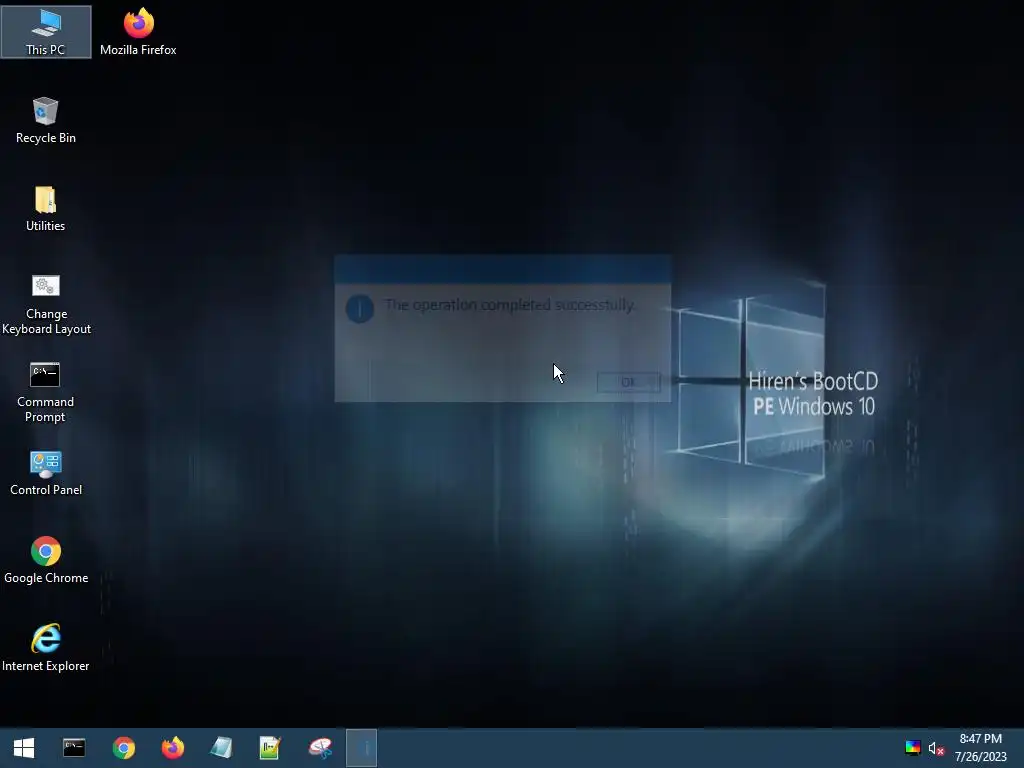Open the clock showing 8:47 PM
This screenshot has height=768, width=1024.
(980, 739)
